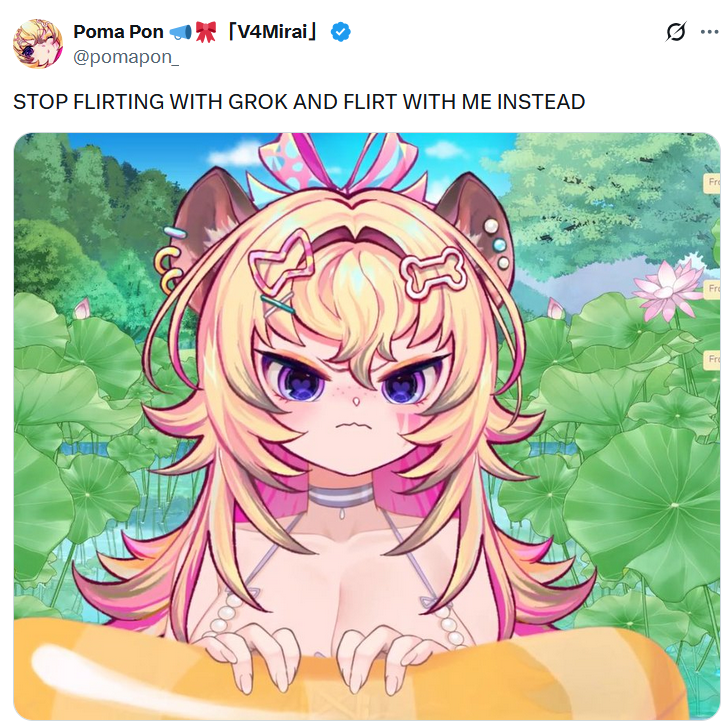Visit the @pomapon_ handle link
This screenshot has height=725, width=726.
click(126, 57)
